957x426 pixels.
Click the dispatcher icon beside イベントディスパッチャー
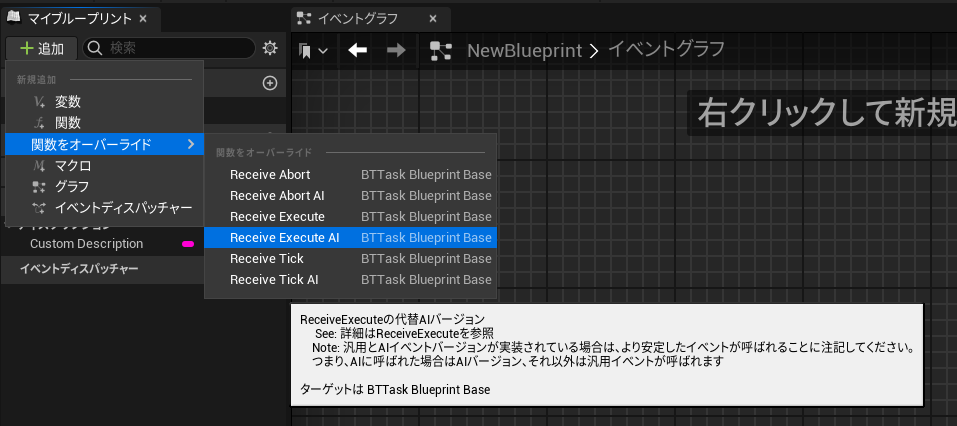tap(40, 208)
